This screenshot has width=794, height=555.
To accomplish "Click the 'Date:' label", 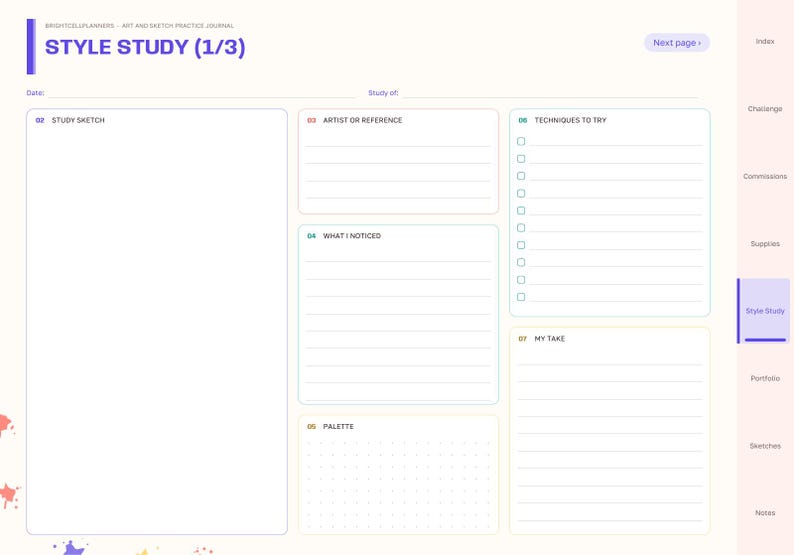I will pyautogui.click(x=35, y=93).
